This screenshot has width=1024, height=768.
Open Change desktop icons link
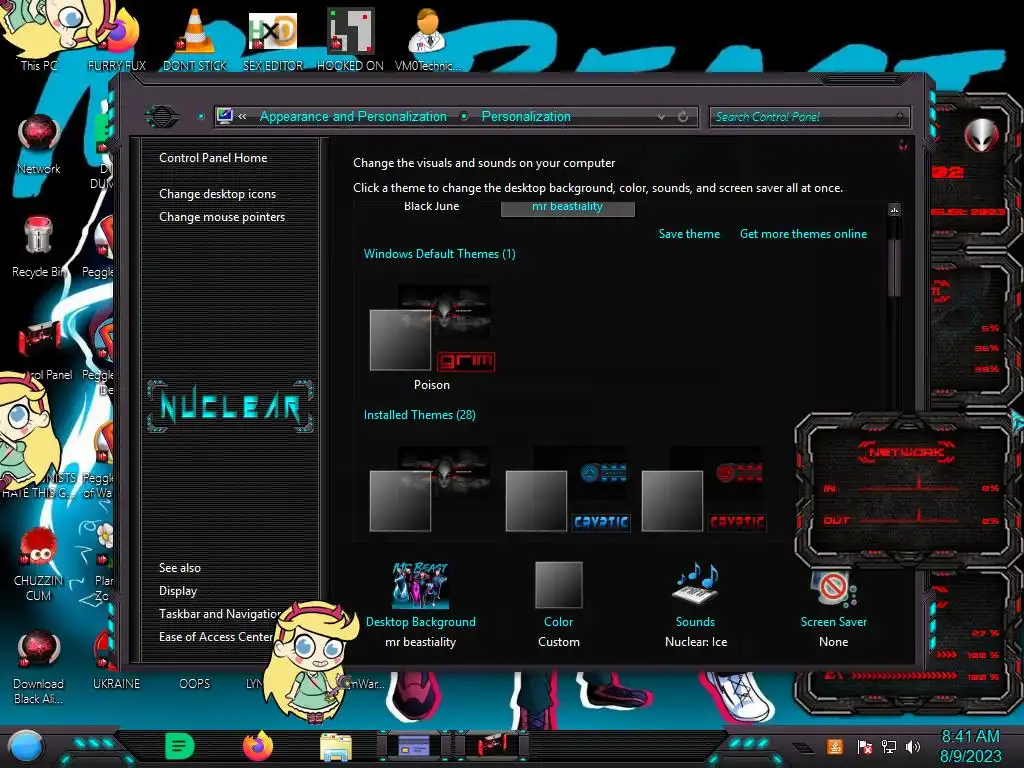217,194
